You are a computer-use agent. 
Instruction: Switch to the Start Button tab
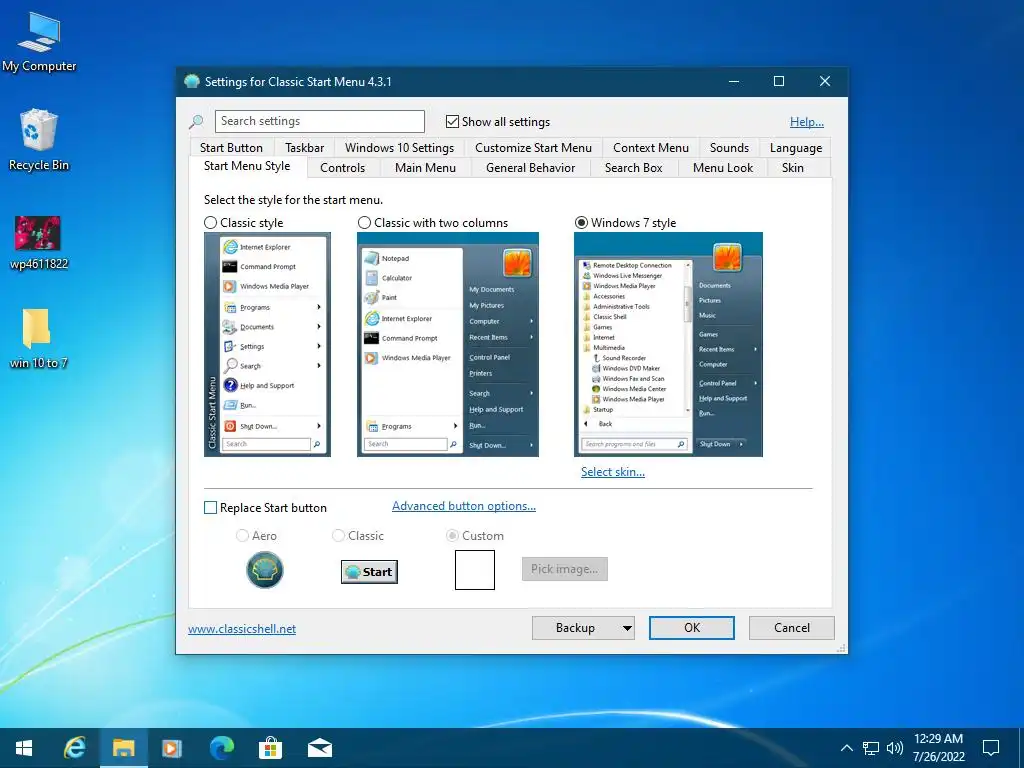point(231,148)
